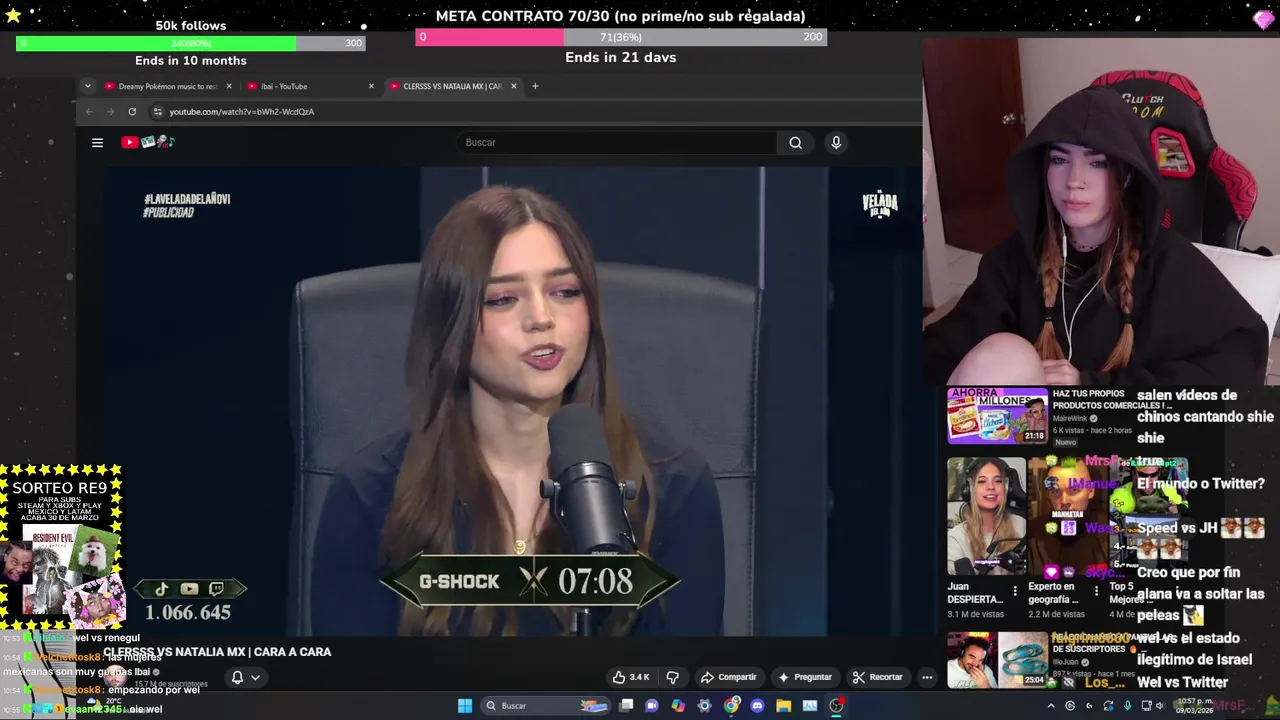This screenshot has height=720, width=1280.
Task: Open volume control from the system tray
Action: [1160, 706]
